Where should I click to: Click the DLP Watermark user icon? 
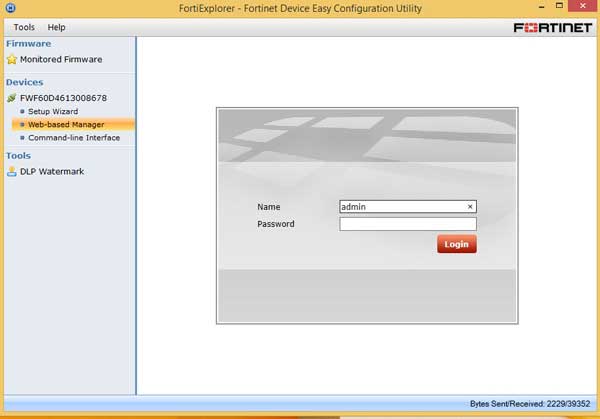point(12,171)
